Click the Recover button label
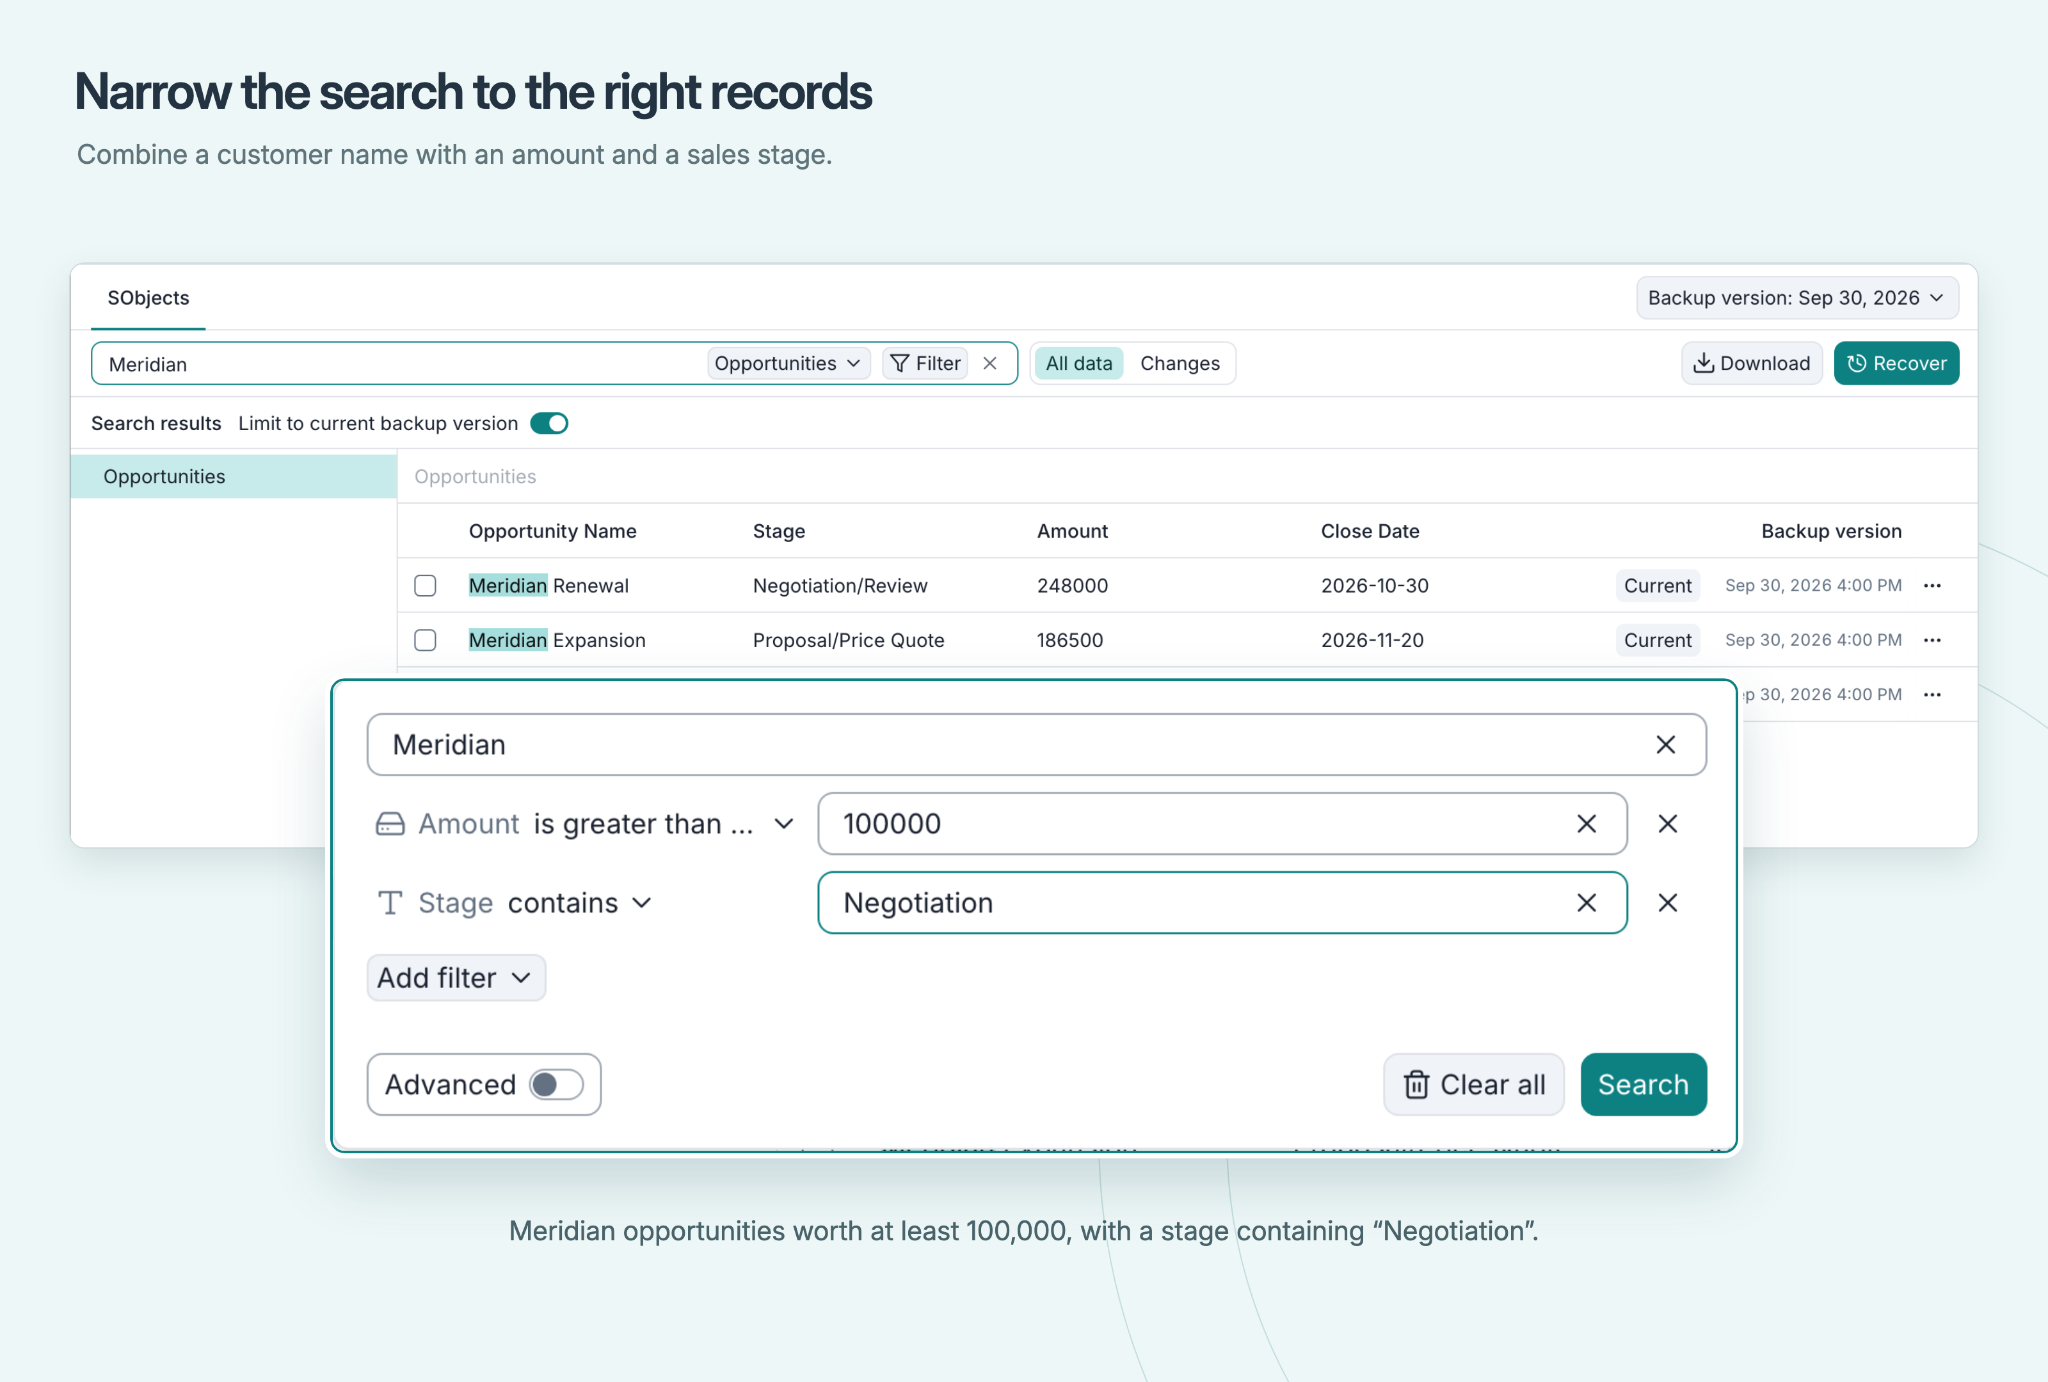The width and height of the screenshot is (2048, 1382). click(x=1910, y=363)
